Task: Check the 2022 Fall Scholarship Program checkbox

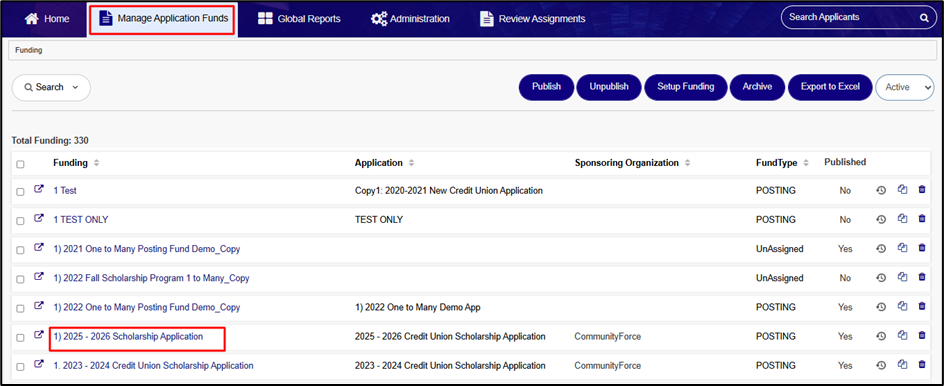Action: pos(20,279)
